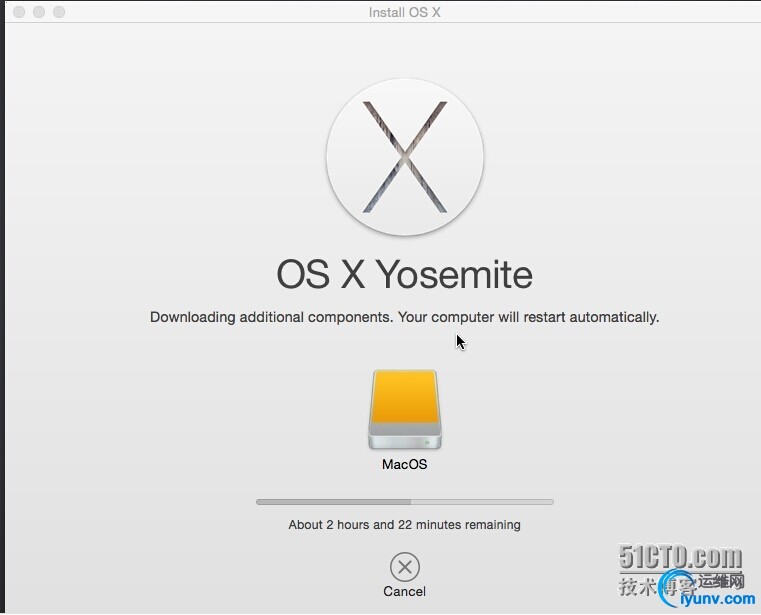Click the 'About 2 hours and 22 minutes remaining' text

[x=405, y=525]
